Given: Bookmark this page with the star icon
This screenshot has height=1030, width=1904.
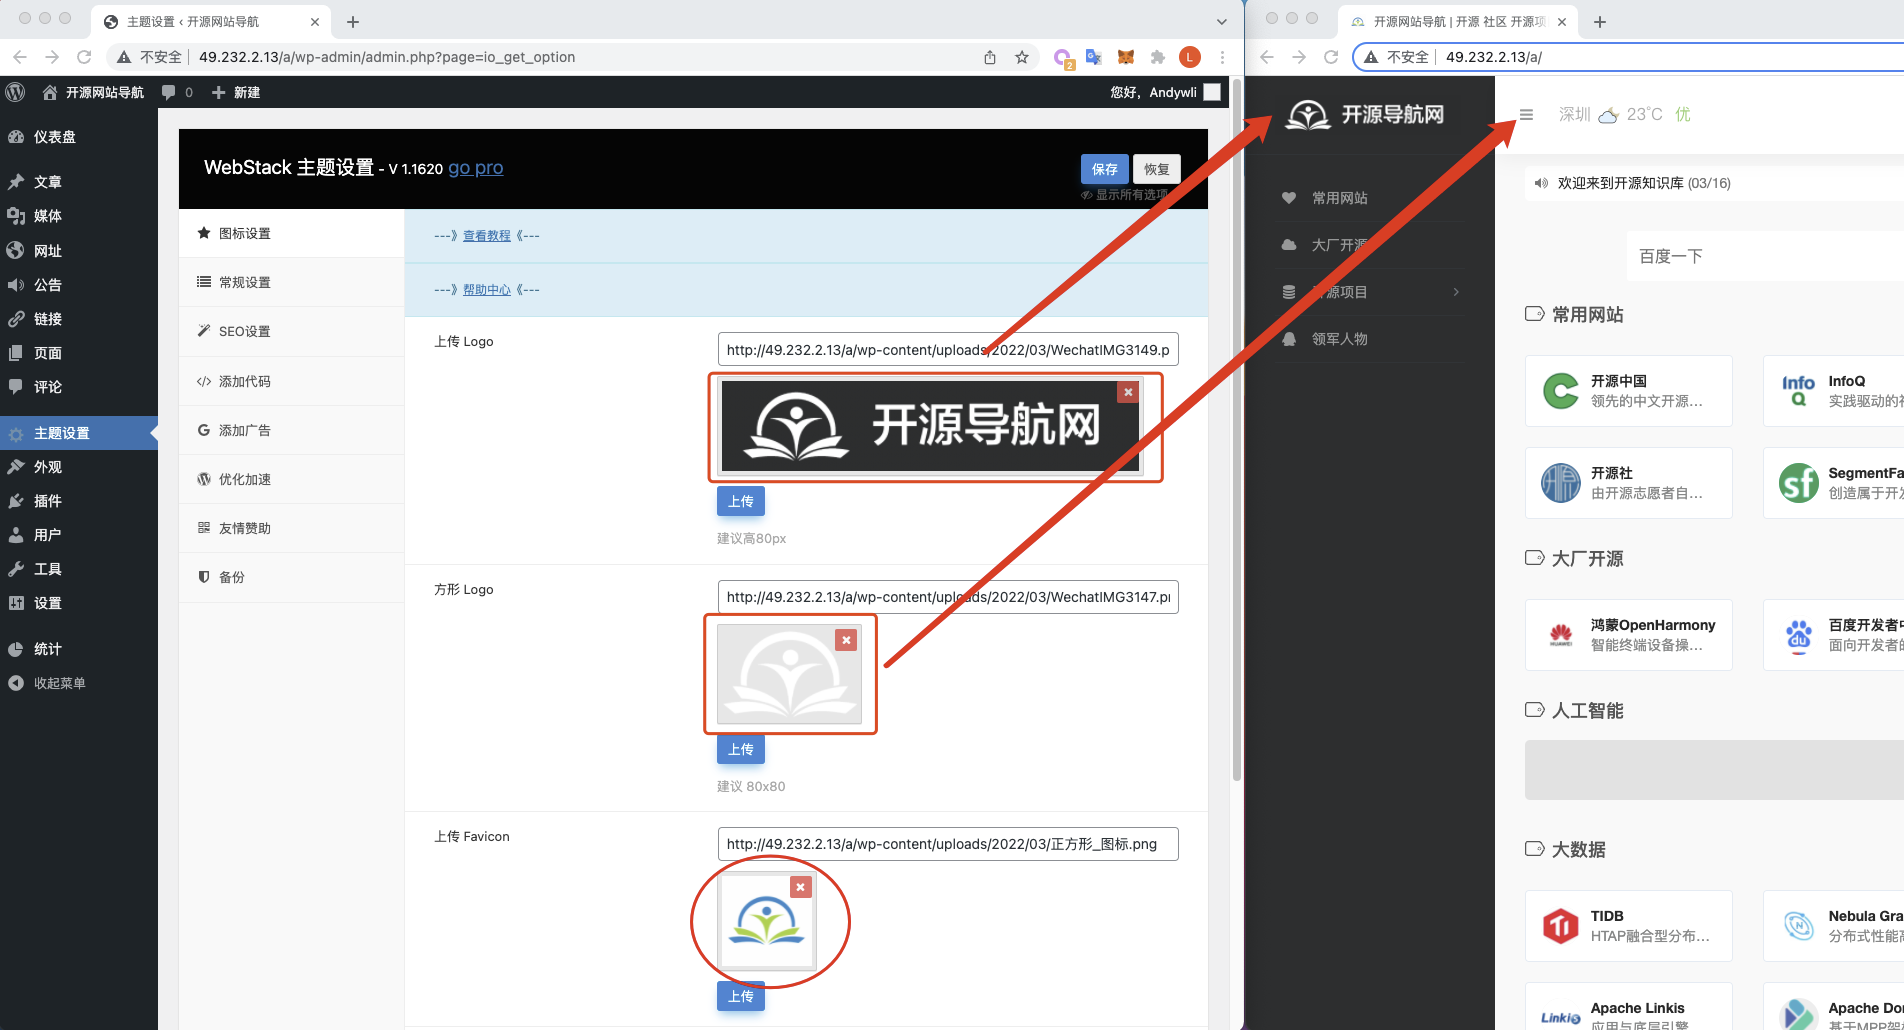Looking at the screenshot, I should pyautogui.click(x=1022, y=57).
